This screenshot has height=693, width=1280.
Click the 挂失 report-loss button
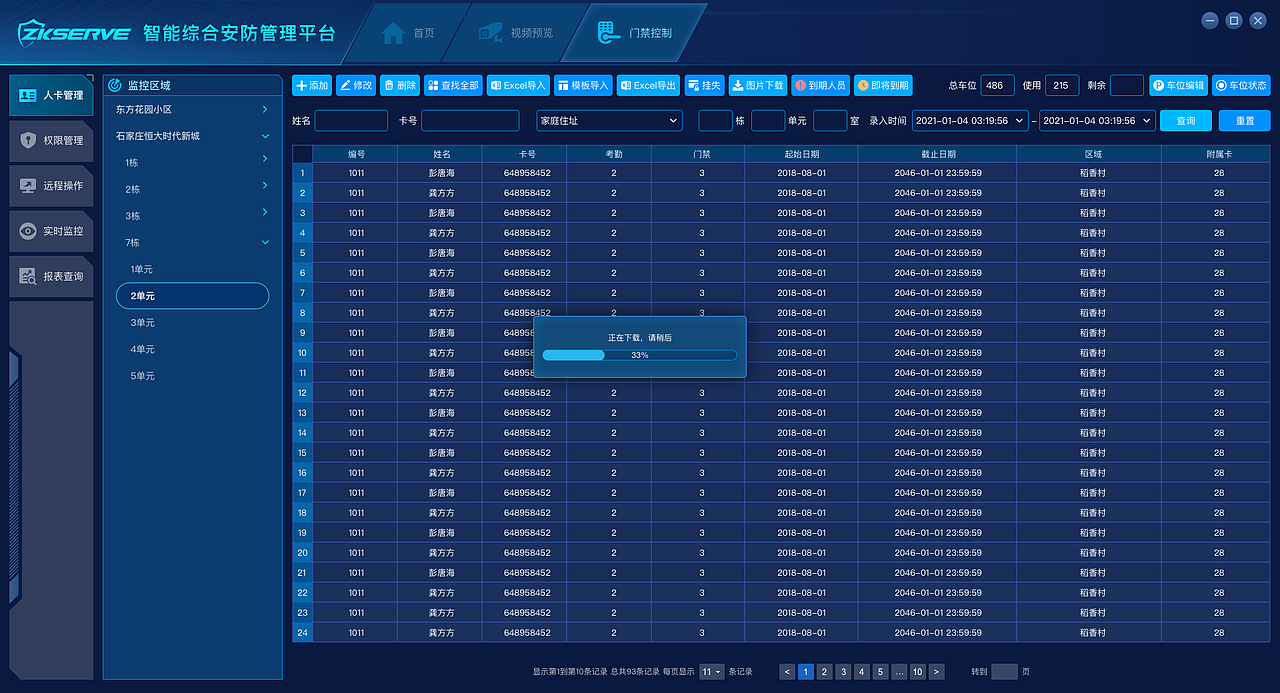click(x=704, y=86)
